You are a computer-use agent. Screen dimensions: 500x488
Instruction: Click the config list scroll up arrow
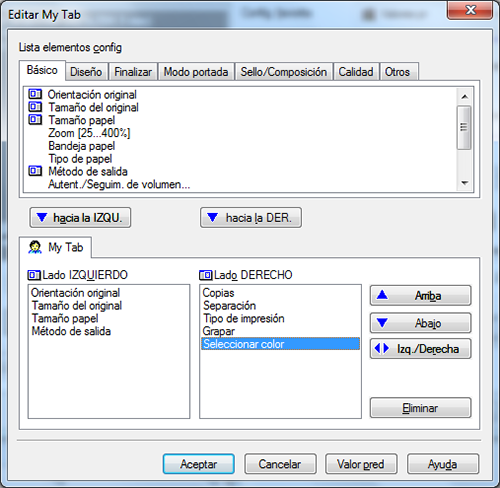[x=464, y=97]
